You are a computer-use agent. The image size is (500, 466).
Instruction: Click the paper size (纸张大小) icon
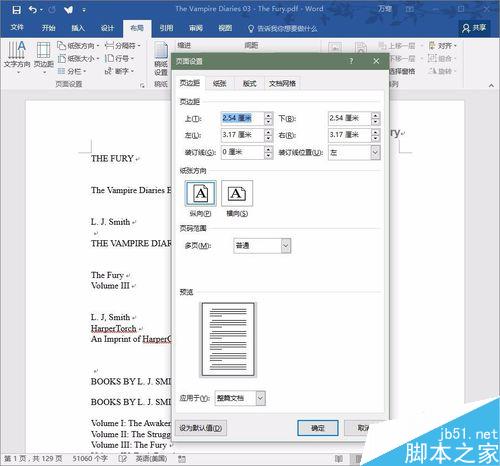coord(61,59)
